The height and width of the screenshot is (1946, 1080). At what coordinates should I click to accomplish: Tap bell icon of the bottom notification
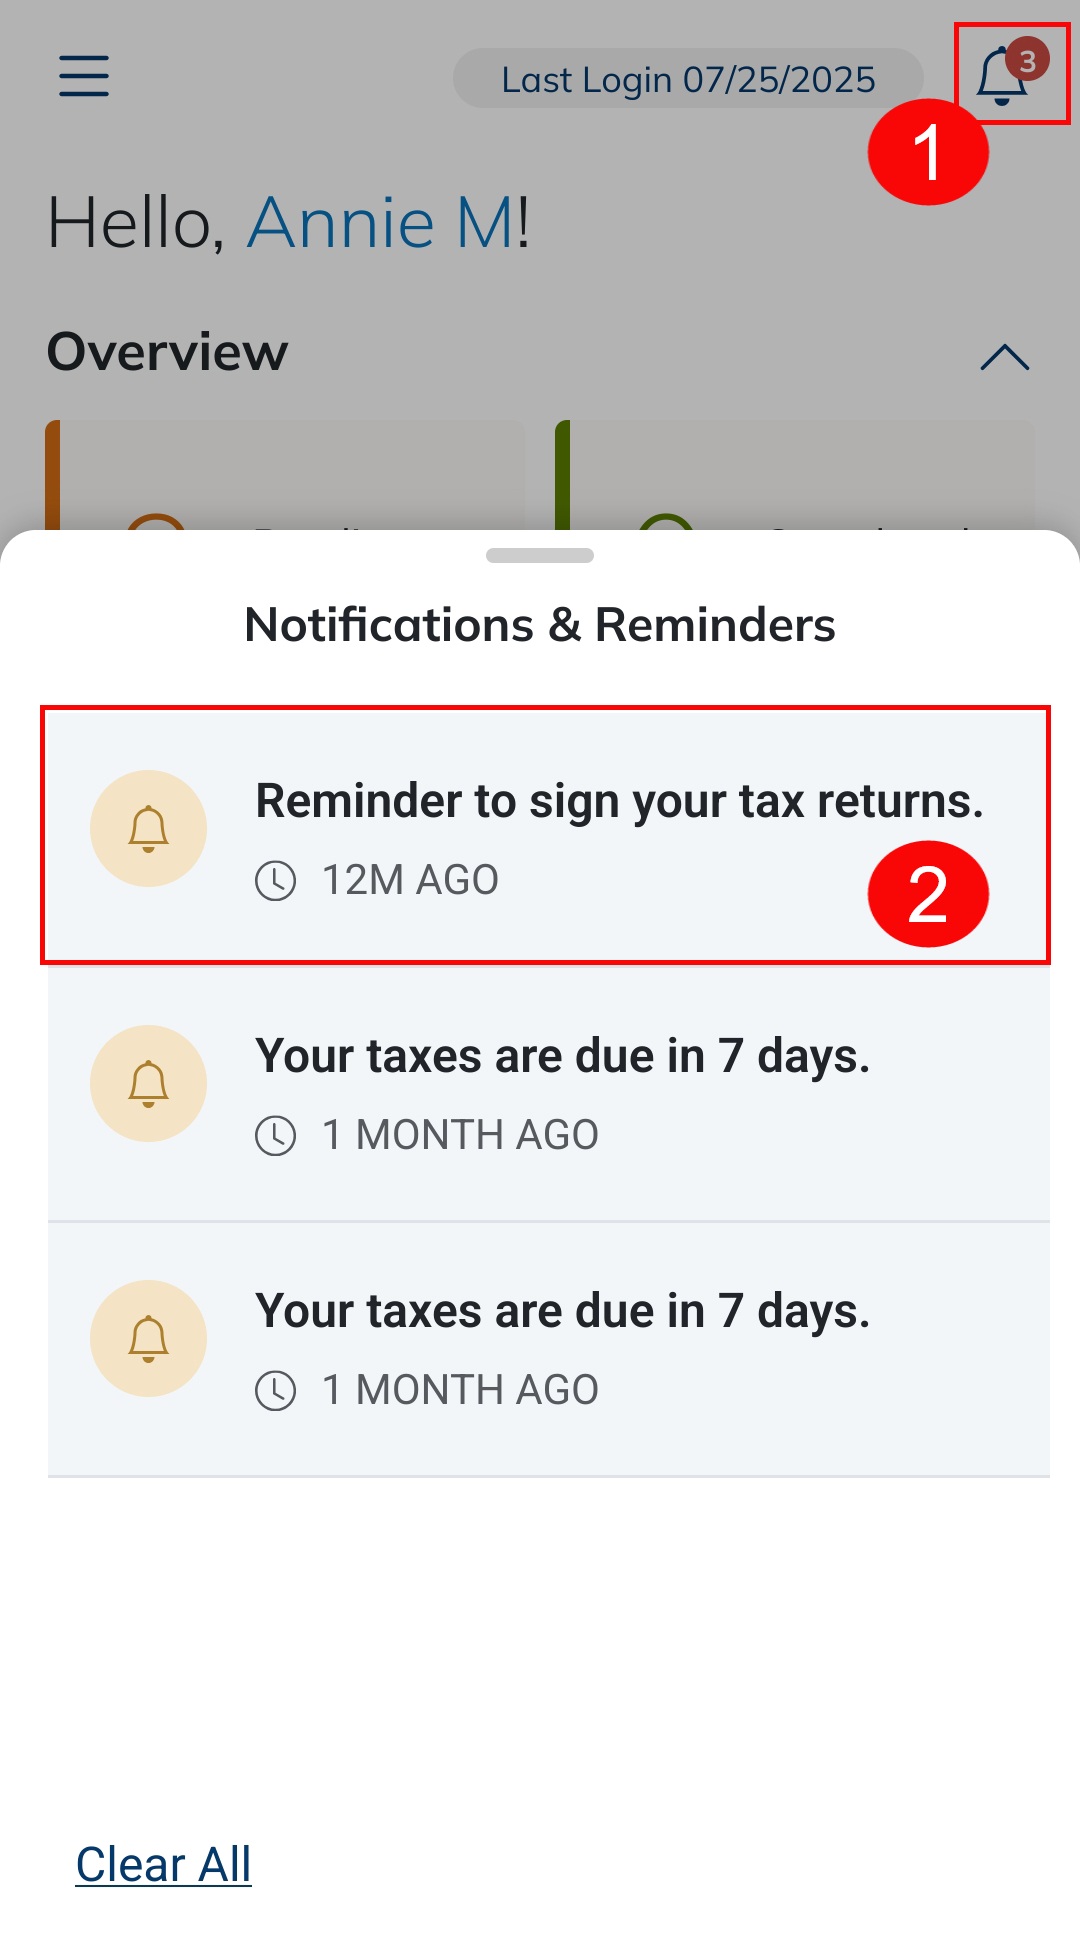(x=148, y=1338)
